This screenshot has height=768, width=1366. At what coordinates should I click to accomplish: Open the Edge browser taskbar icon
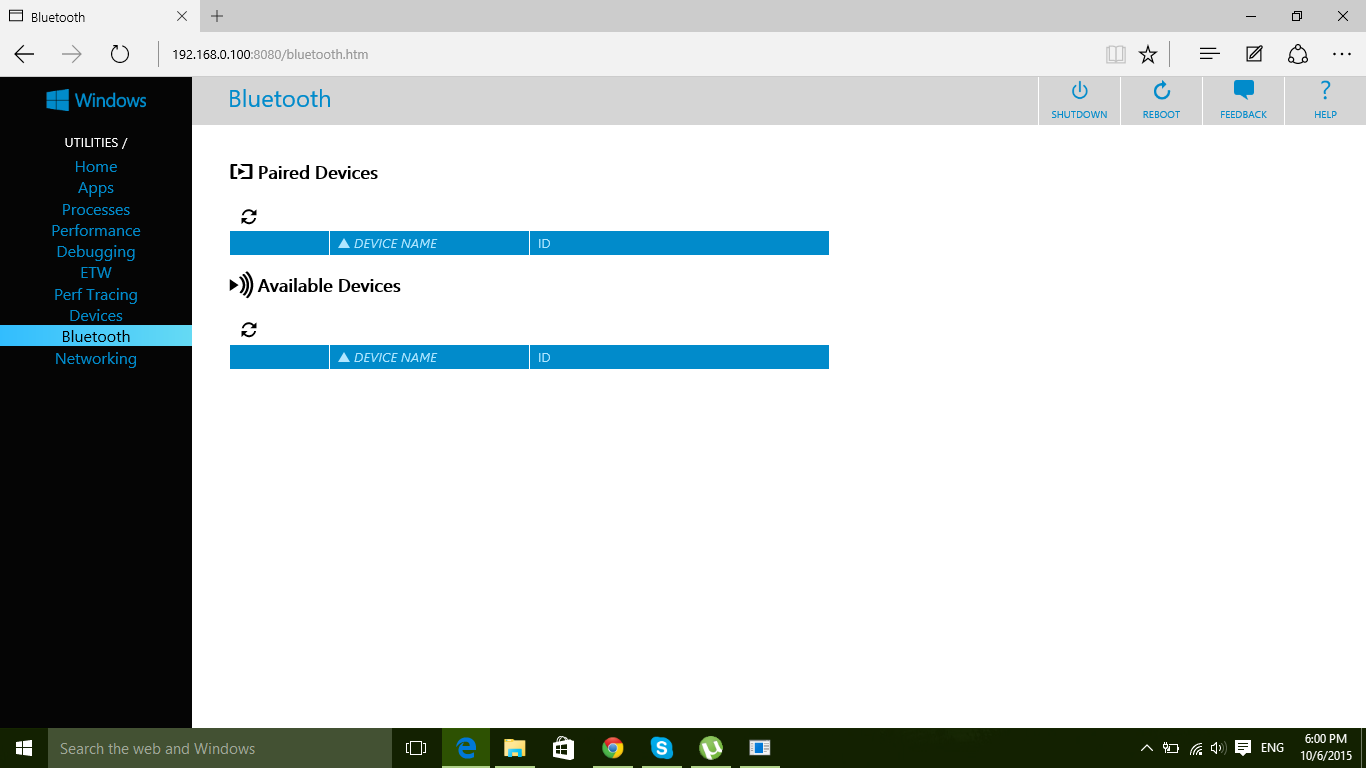coord(465,748)
